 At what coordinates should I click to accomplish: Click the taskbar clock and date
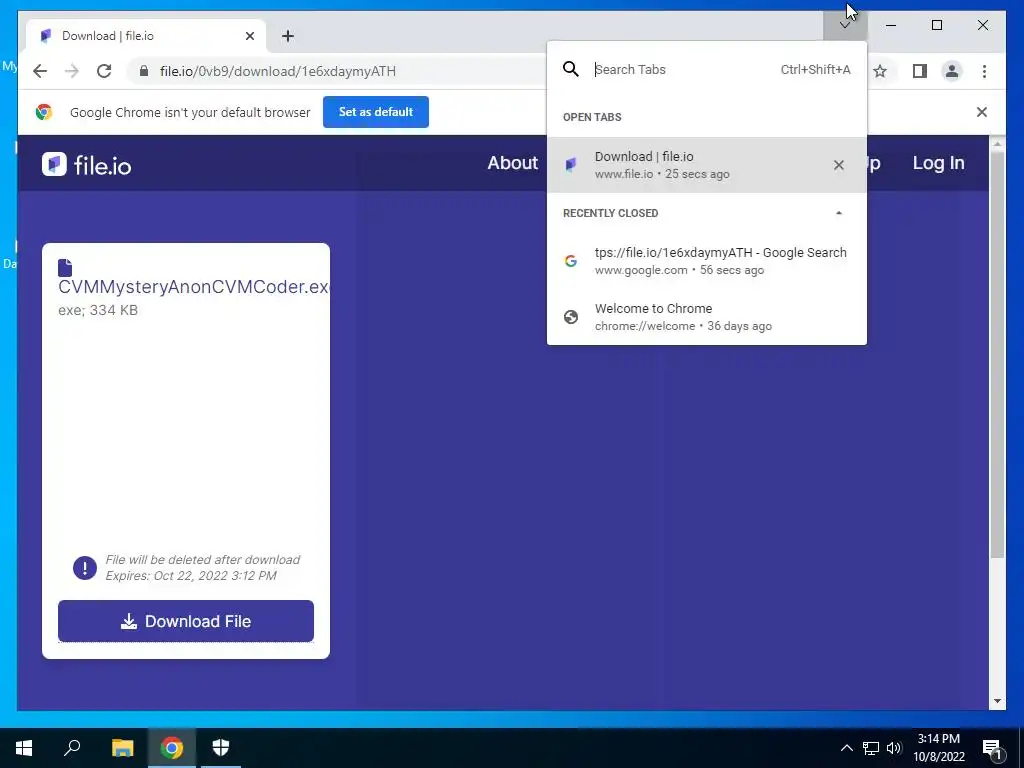[938, 748]
